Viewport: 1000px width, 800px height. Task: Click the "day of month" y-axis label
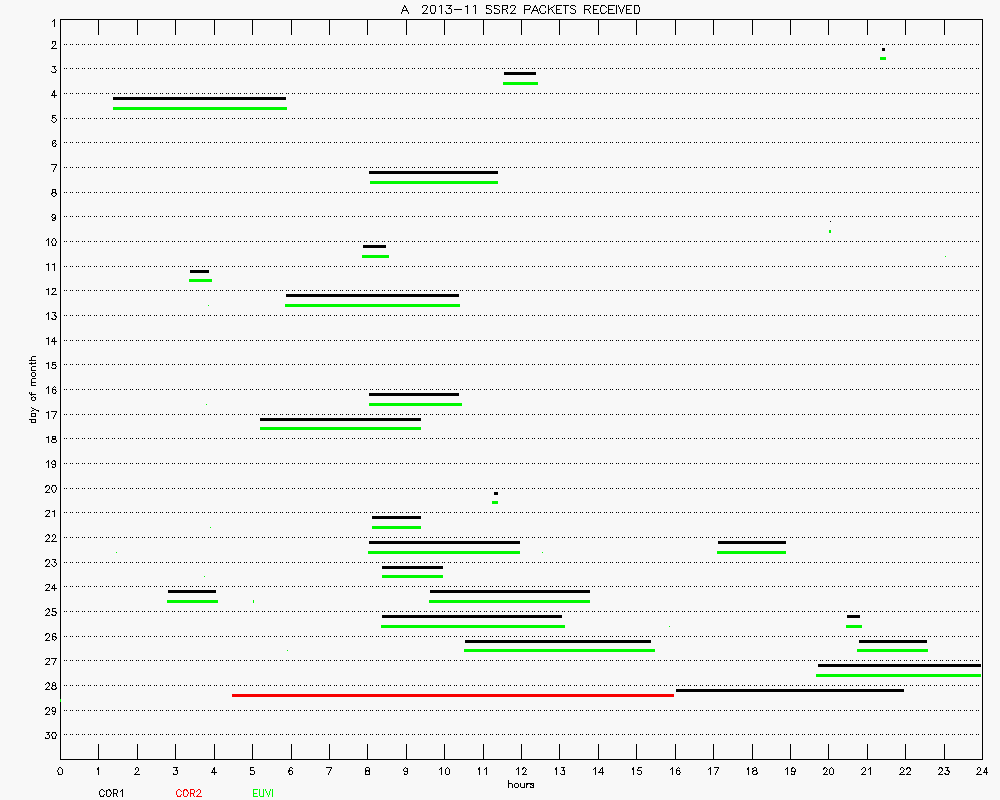click(33, 389)
